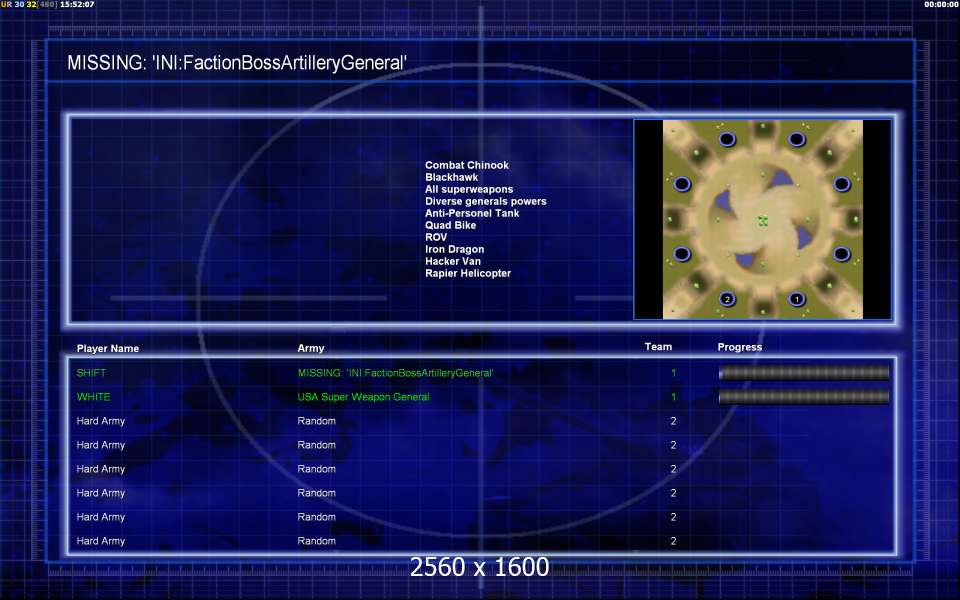Open the circular map preview thumbnail
Viewport: 960px width, 600px height.
coord(763,219)
